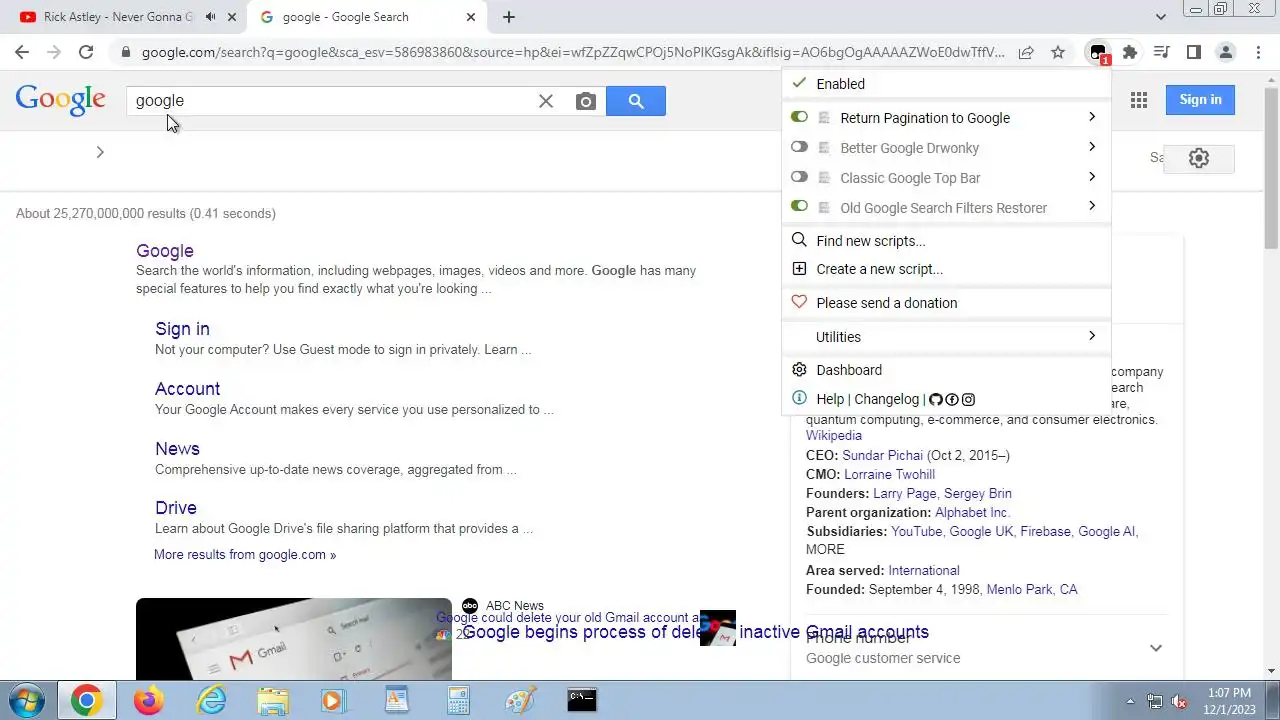Expand the filter bar right chevron
Screen dimensions: 1280x720
[x=100, y=152]
